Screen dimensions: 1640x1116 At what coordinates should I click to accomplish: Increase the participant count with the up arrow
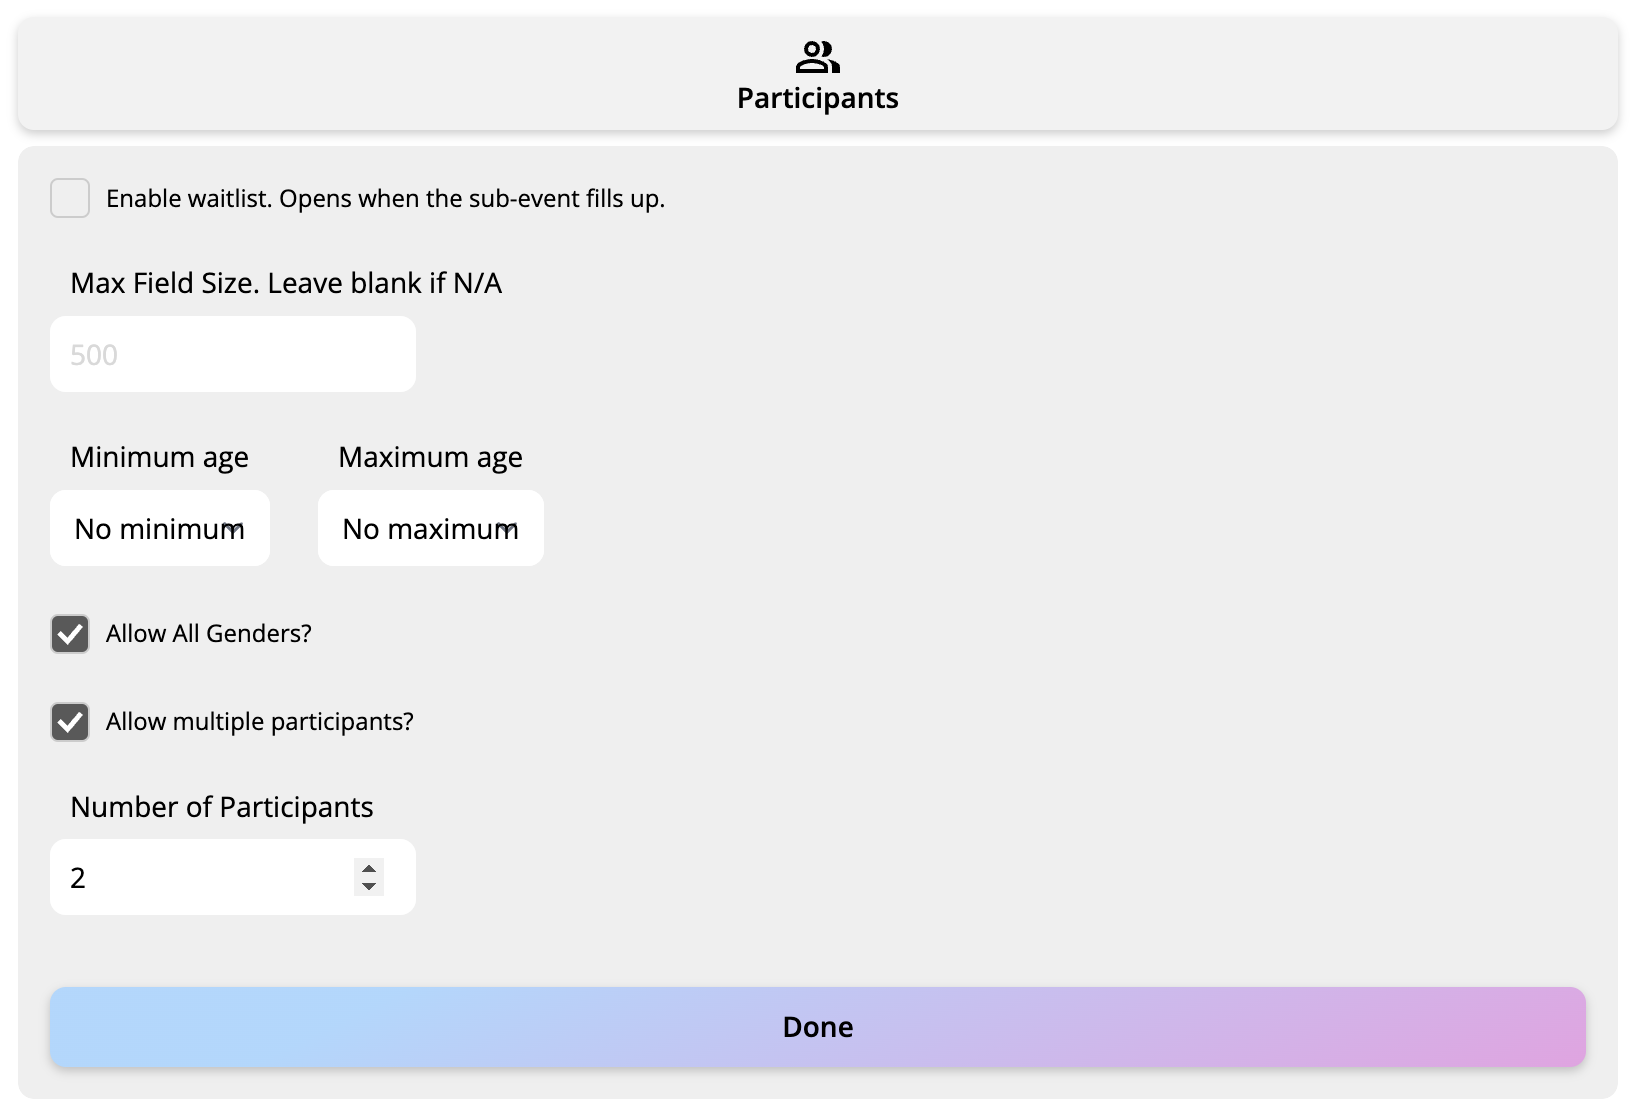369,868
